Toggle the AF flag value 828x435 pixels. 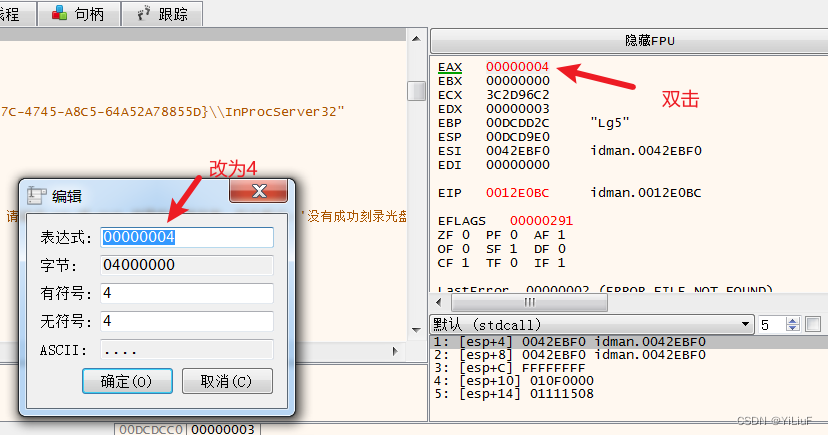[x=561, y=235]
